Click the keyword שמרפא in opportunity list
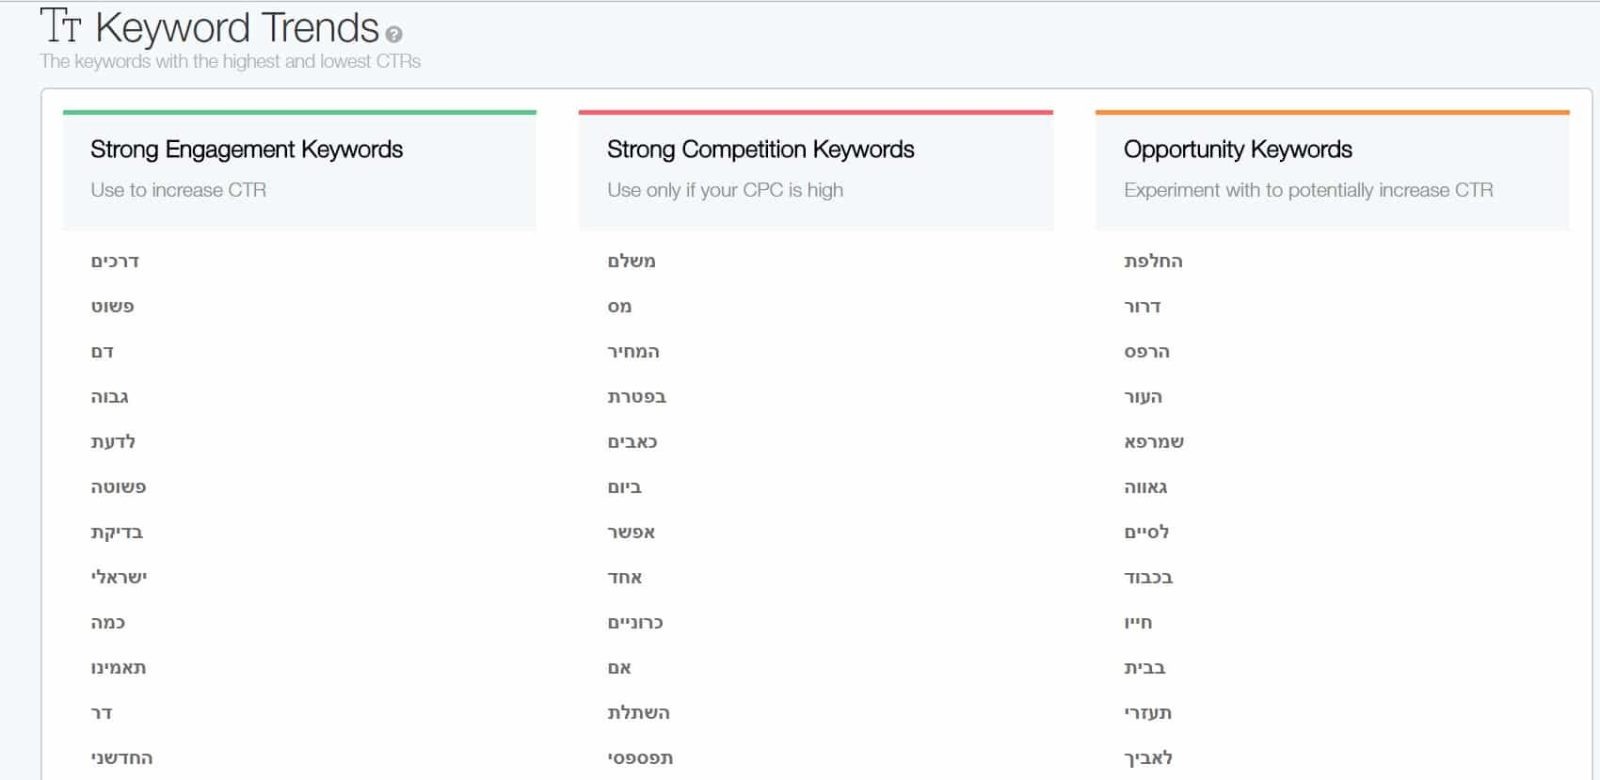The image size is (1600, 780). [x=1154, y=442]
